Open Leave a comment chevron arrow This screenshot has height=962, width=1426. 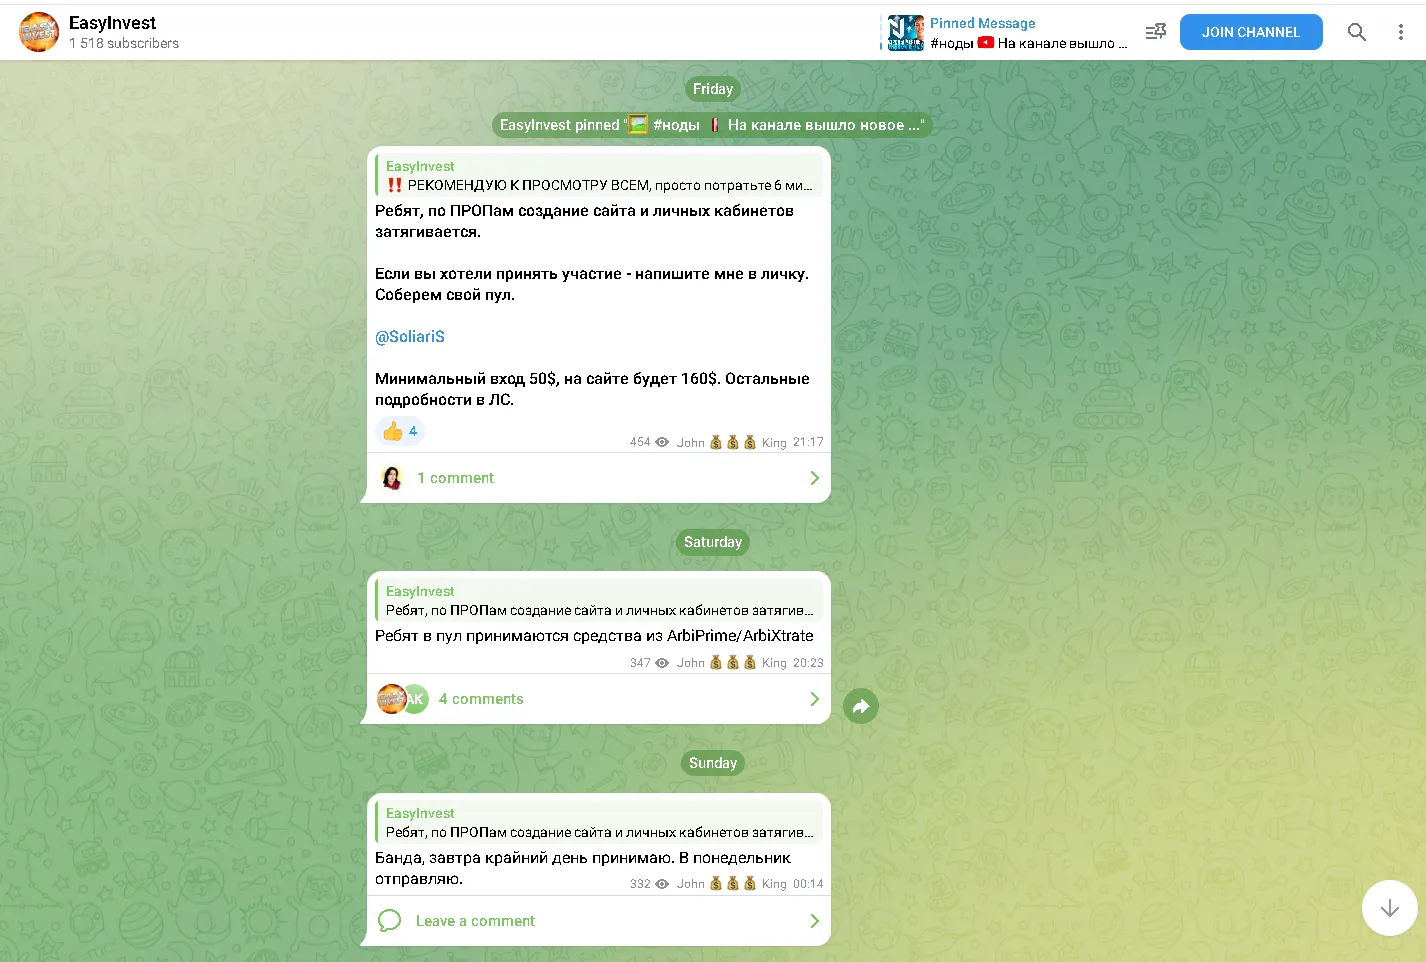click(x=814, y=921)
